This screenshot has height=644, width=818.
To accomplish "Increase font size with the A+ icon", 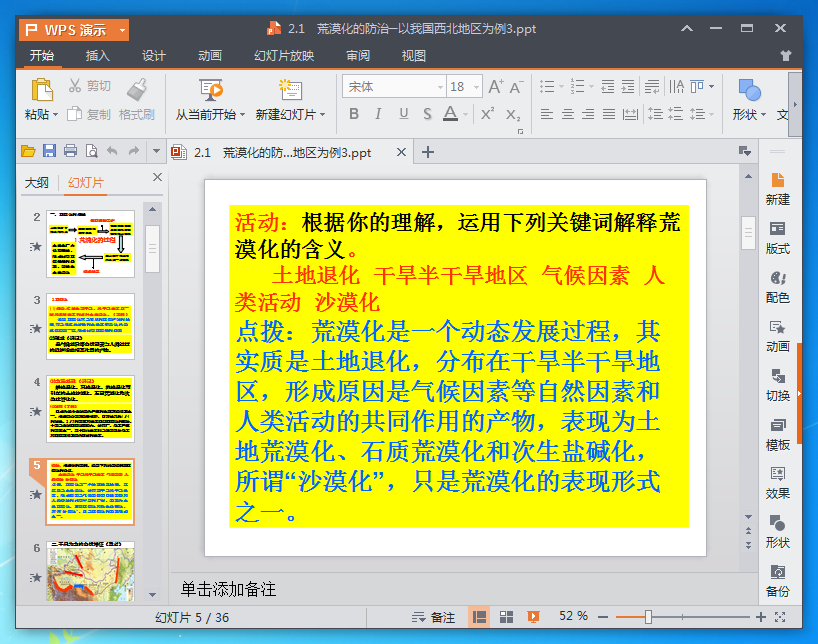I will pos(496,87).
